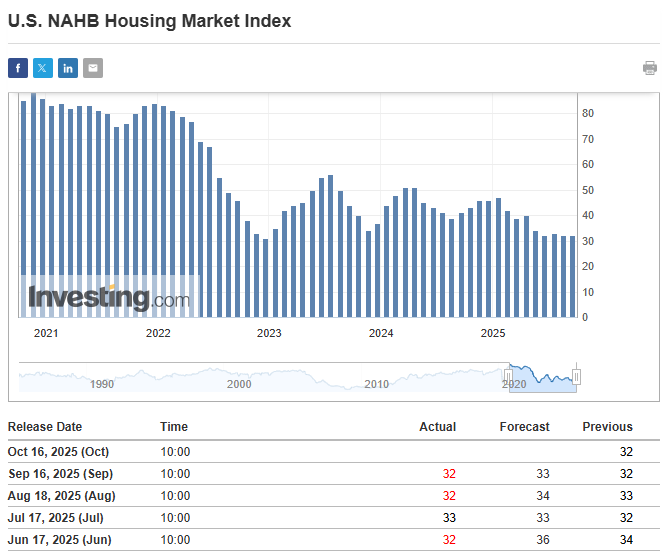The image size is (664, 553).
Task: Send by email using envelope icon
Action: click(x=93, y=68)
